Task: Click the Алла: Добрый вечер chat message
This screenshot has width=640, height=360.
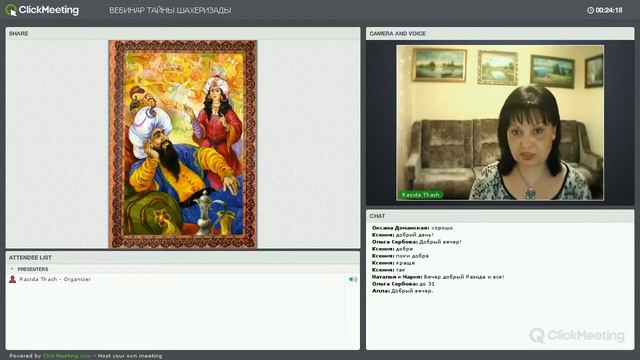Action: [x=402, y=291]
